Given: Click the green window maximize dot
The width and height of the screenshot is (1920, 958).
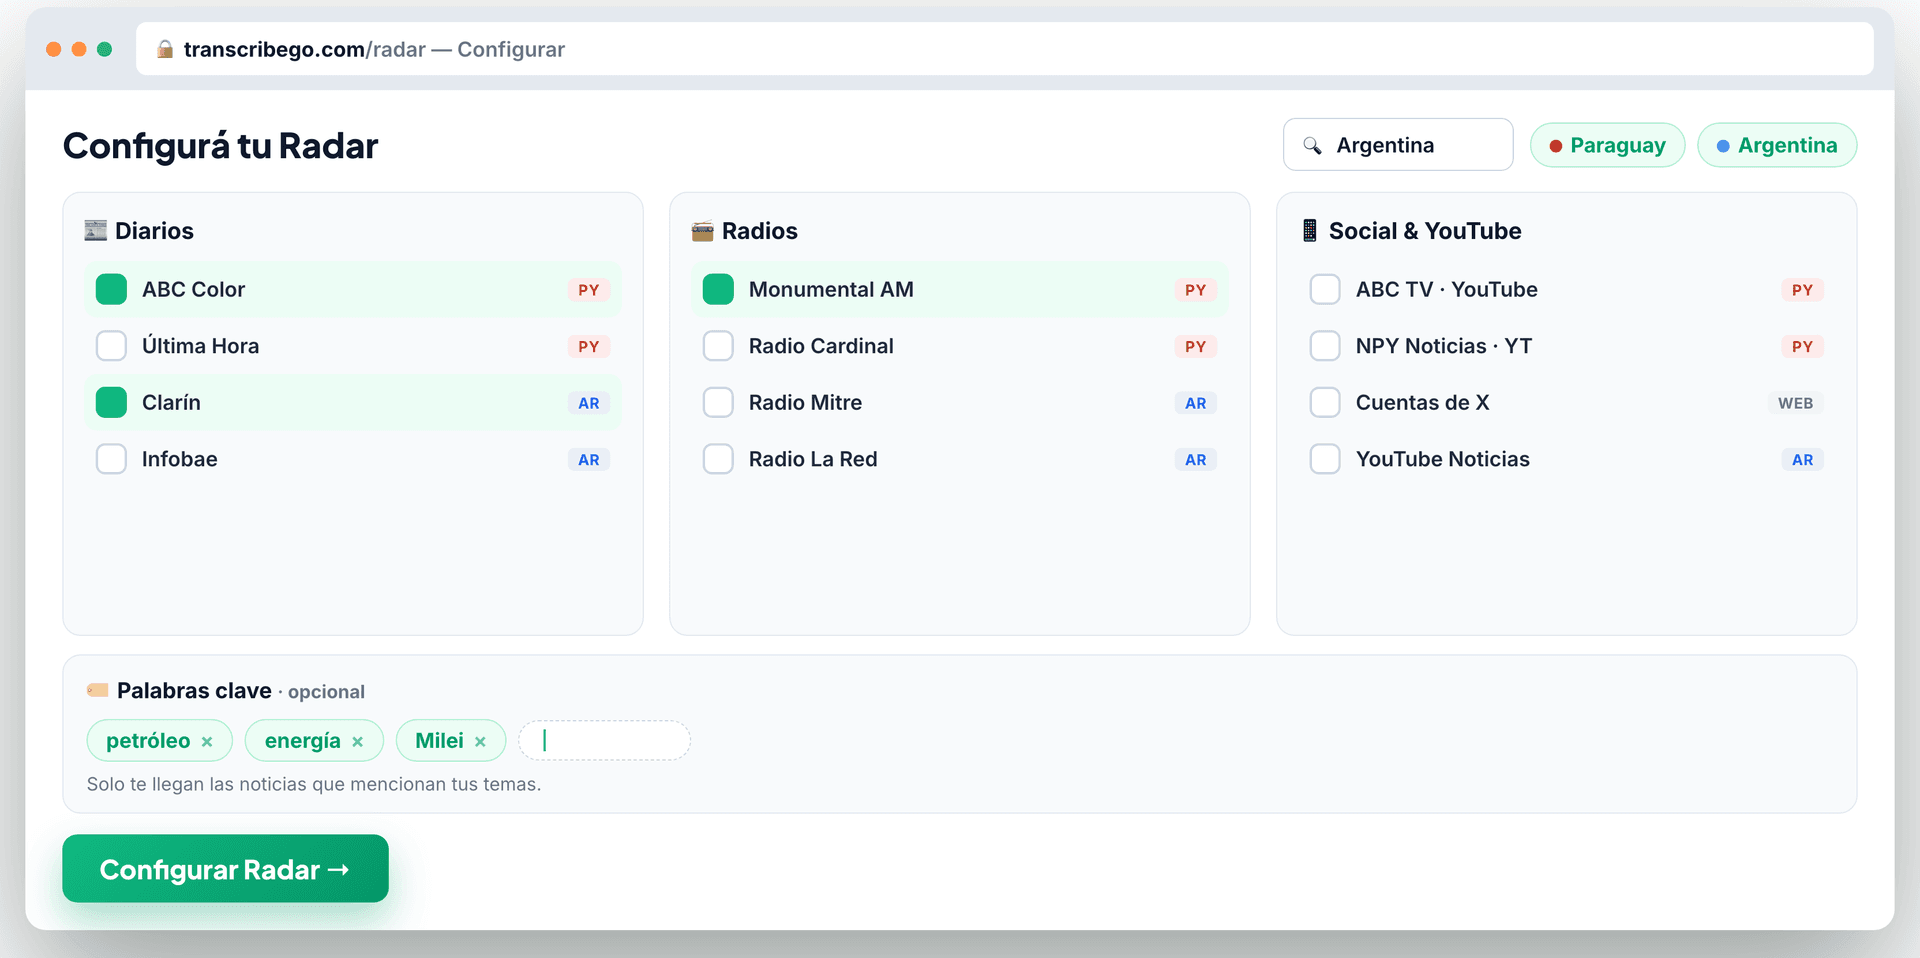Looking at the screenshot, I should (104, 49).
